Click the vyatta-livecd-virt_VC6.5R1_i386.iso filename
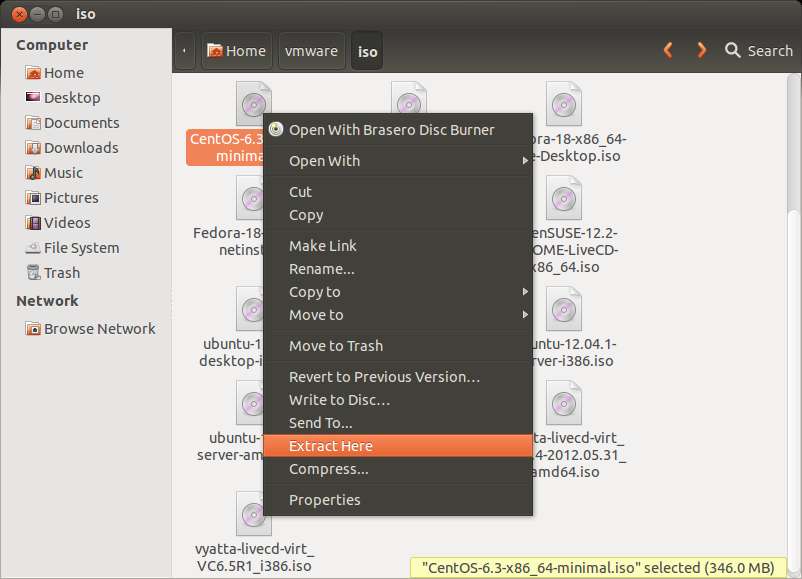802x579 pixels. click(254, 558)
